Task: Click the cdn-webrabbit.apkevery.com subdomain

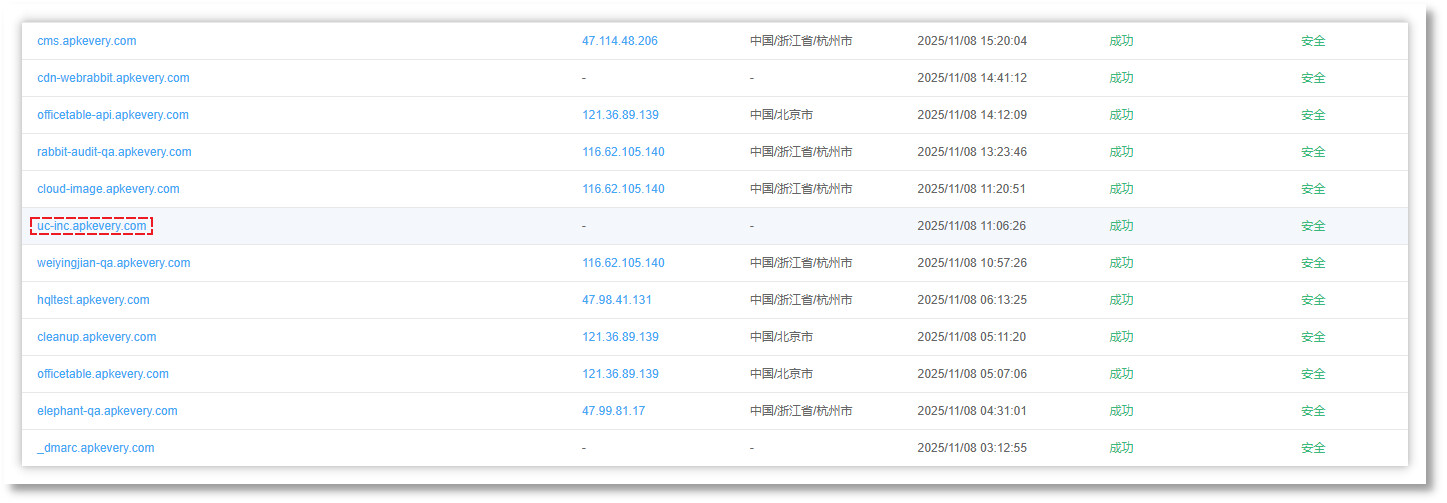Action: tap(113, 78)
